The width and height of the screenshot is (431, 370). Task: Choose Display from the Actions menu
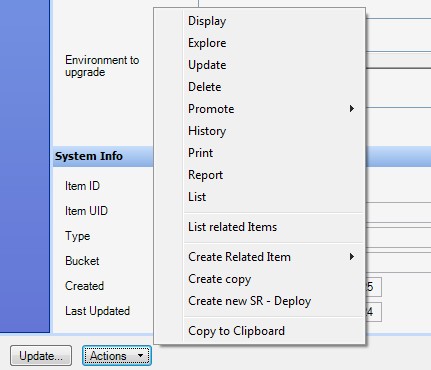[x=259, y=21]
